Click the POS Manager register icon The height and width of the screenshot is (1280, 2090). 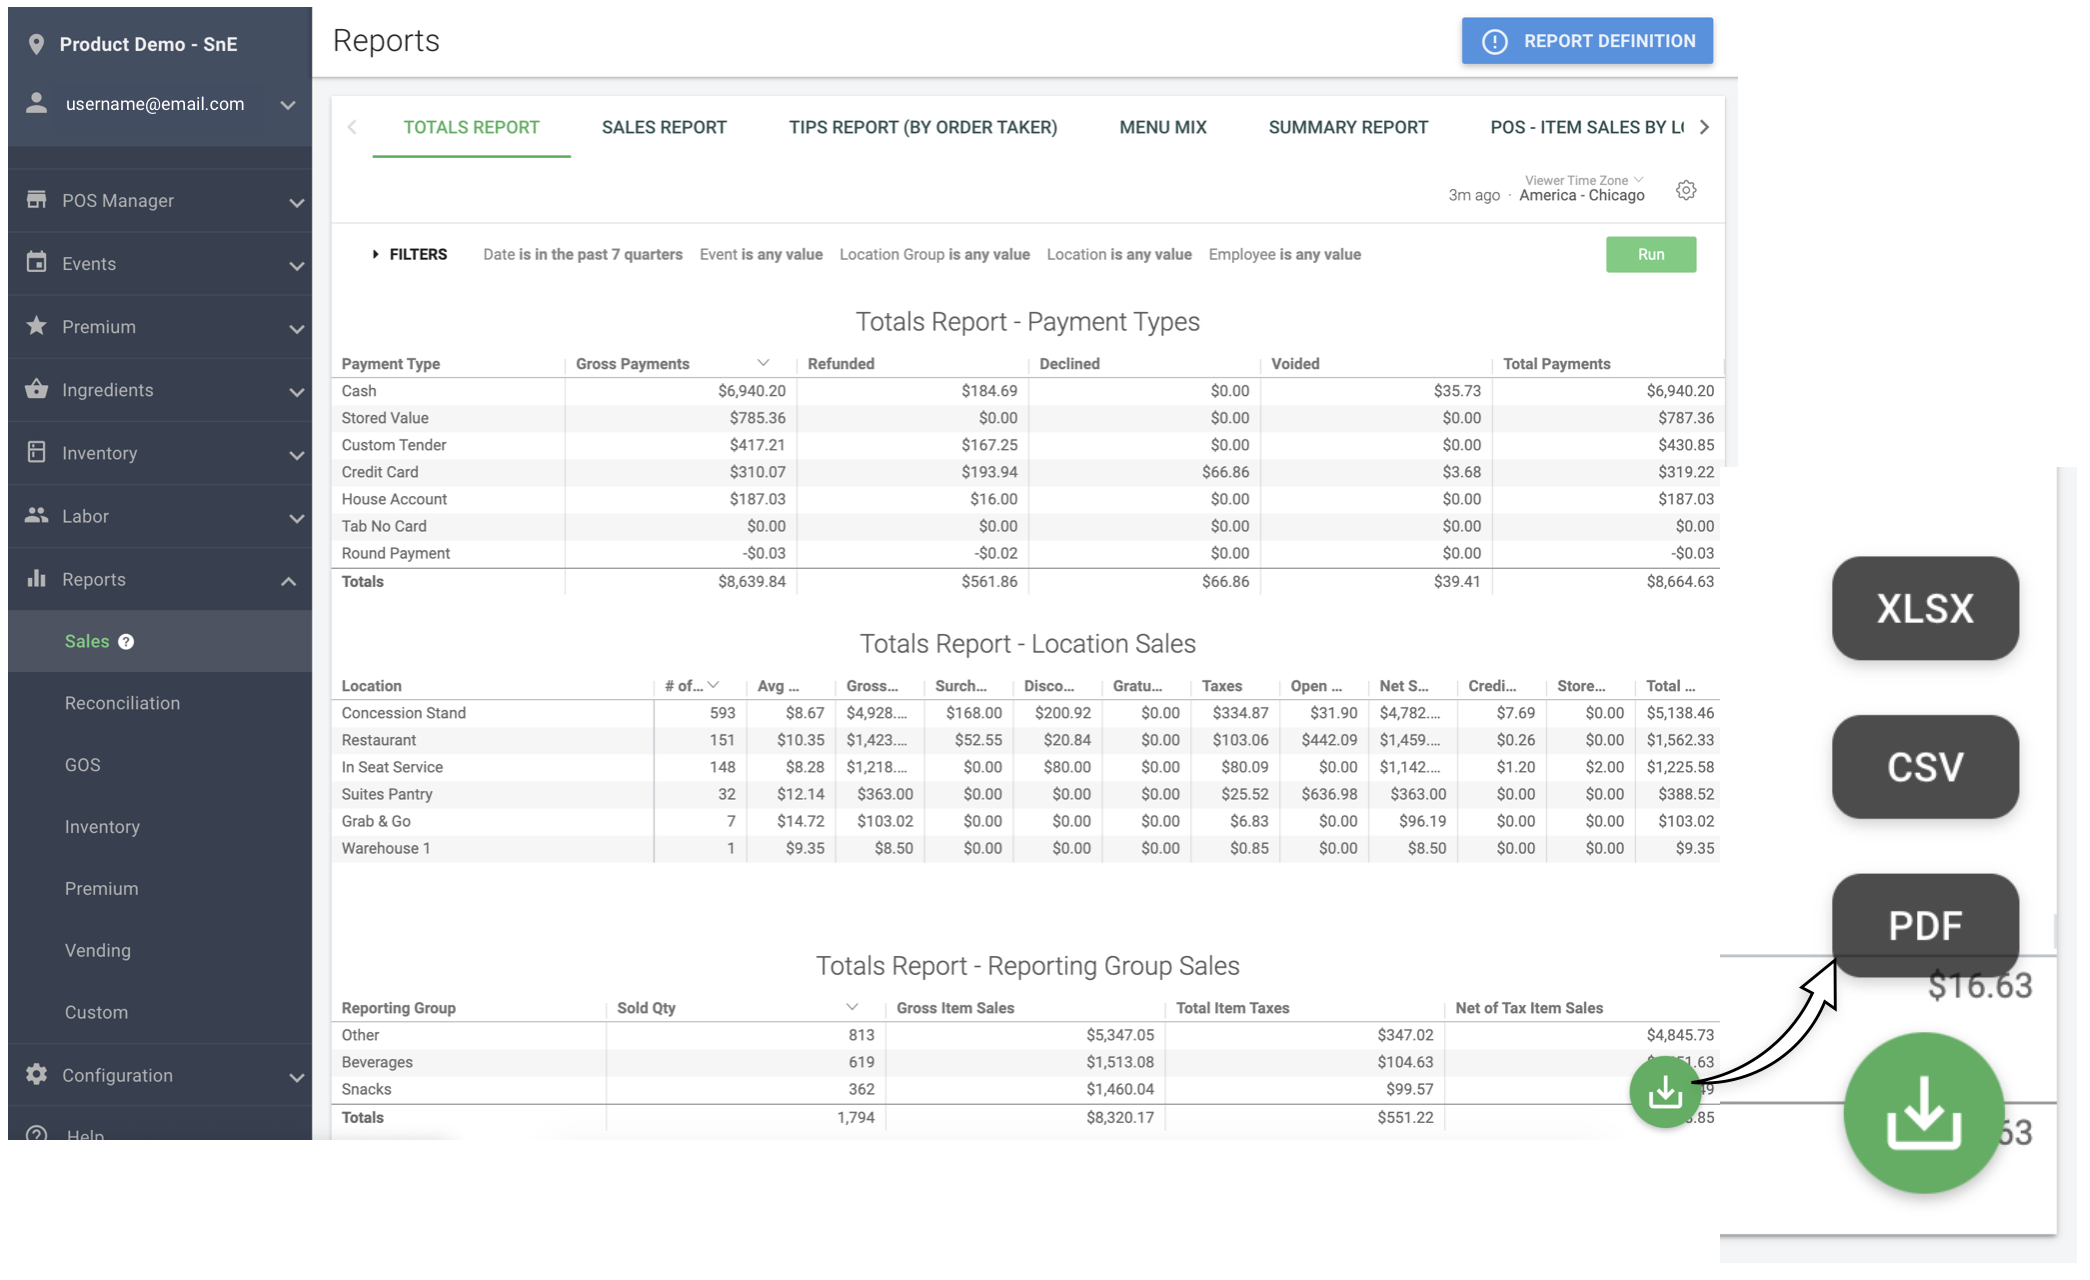pyautogui.click(x=37, y=199)
